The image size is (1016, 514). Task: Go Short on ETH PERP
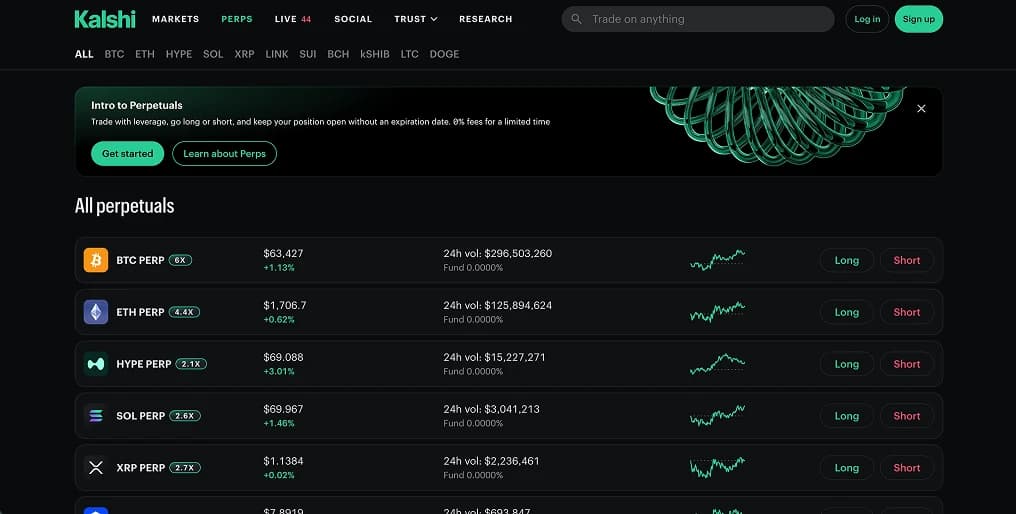(906, 312)
